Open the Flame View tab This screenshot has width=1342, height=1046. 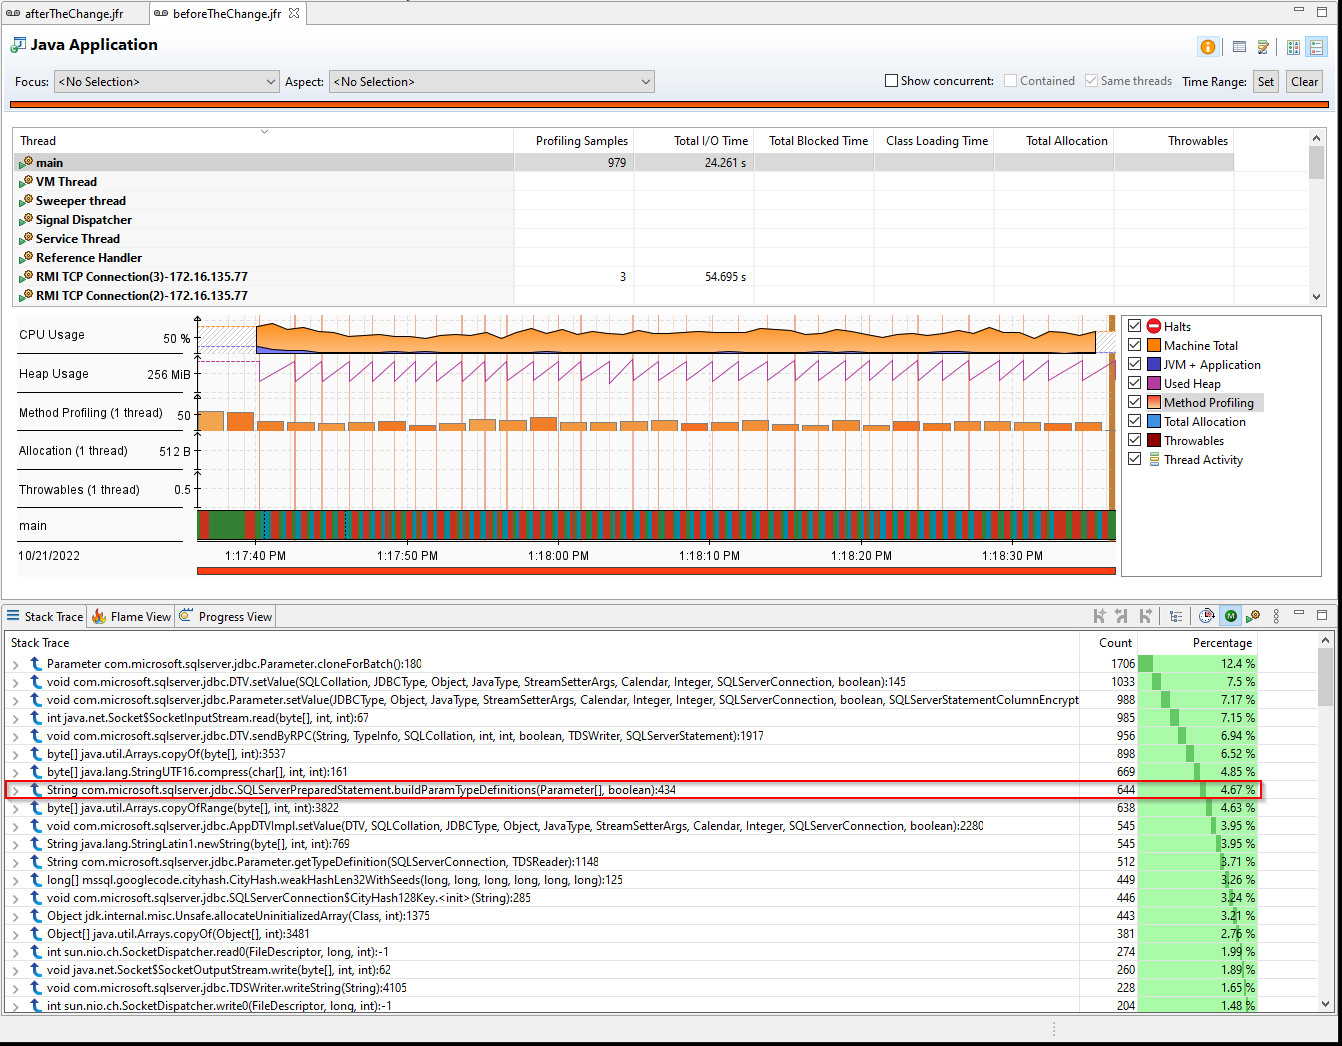[132, 616]
